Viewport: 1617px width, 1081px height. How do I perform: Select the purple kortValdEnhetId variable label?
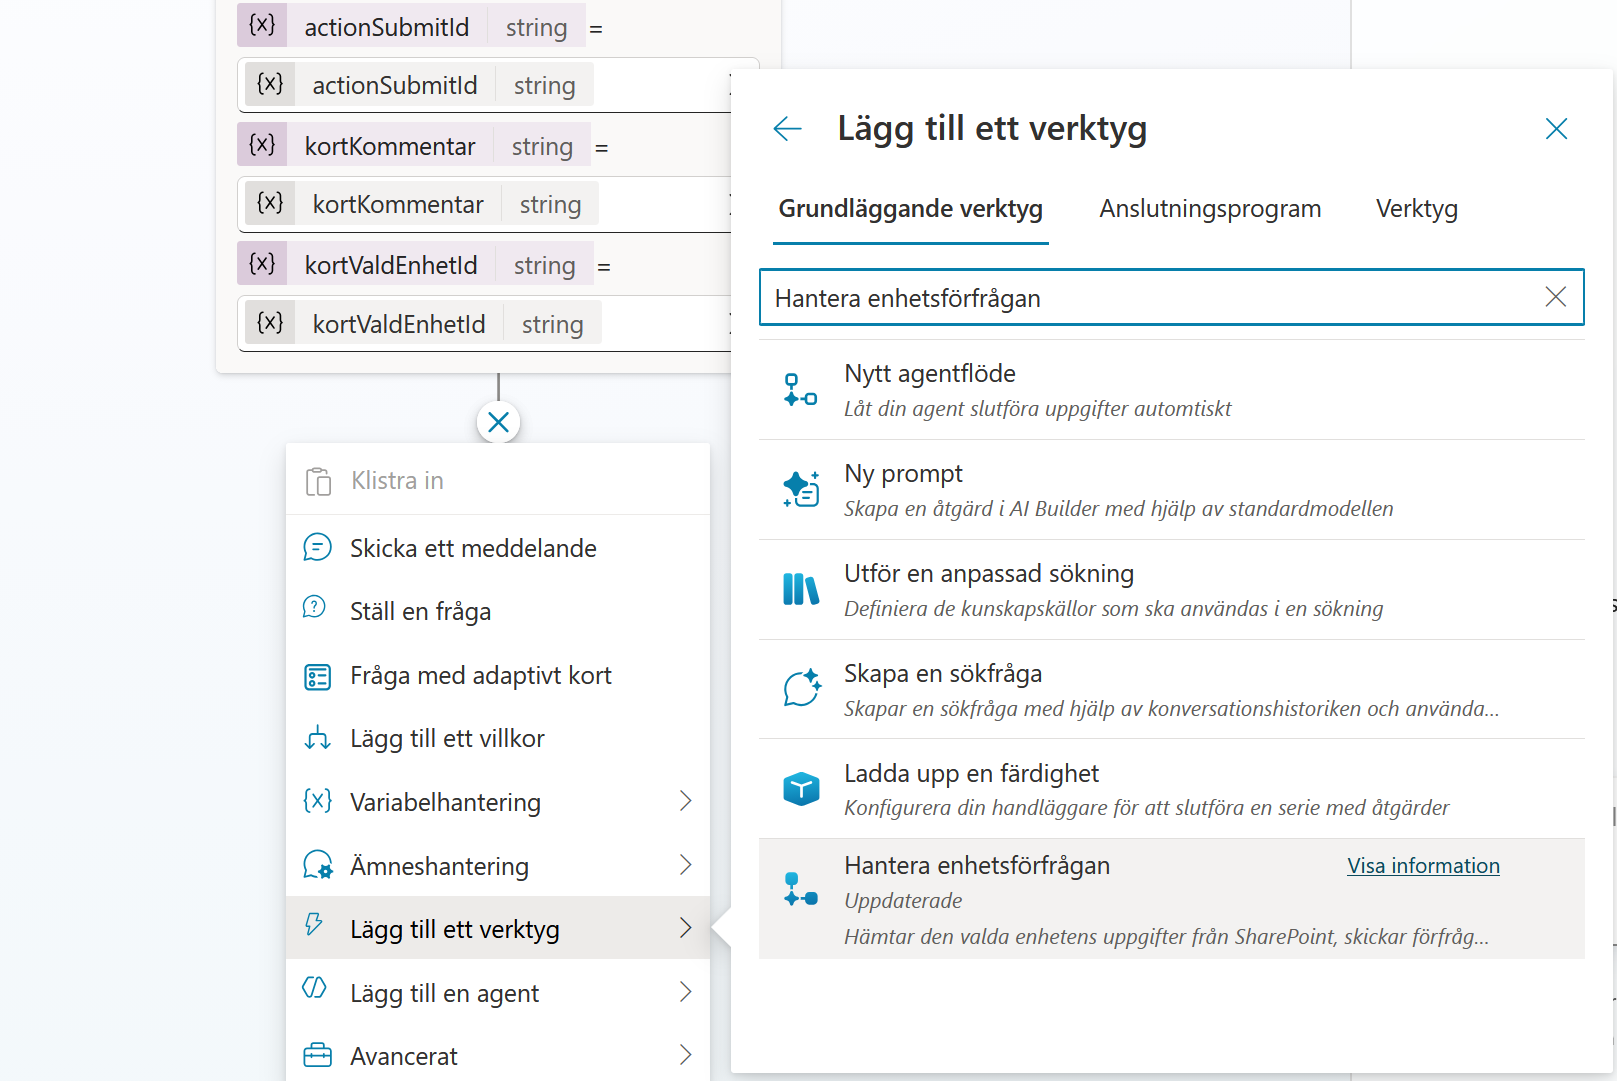(x=415, y=265)
